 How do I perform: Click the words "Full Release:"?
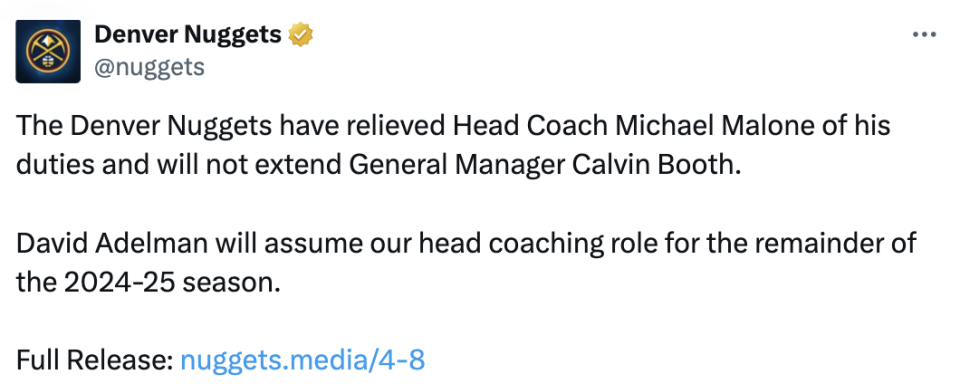[x=95, y=360]
